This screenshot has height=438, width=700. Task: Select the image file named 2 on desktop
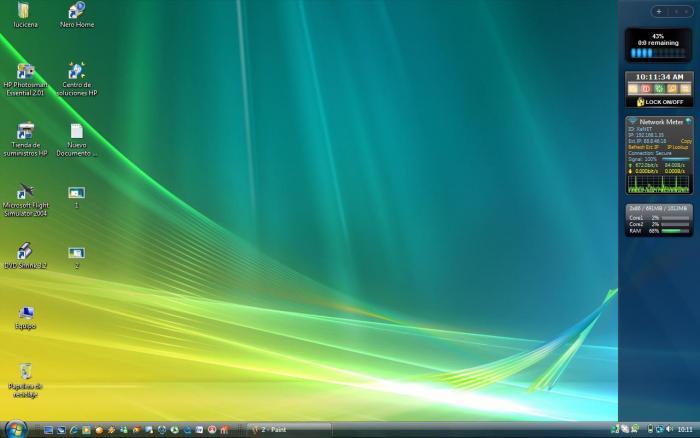click(77, 258)
